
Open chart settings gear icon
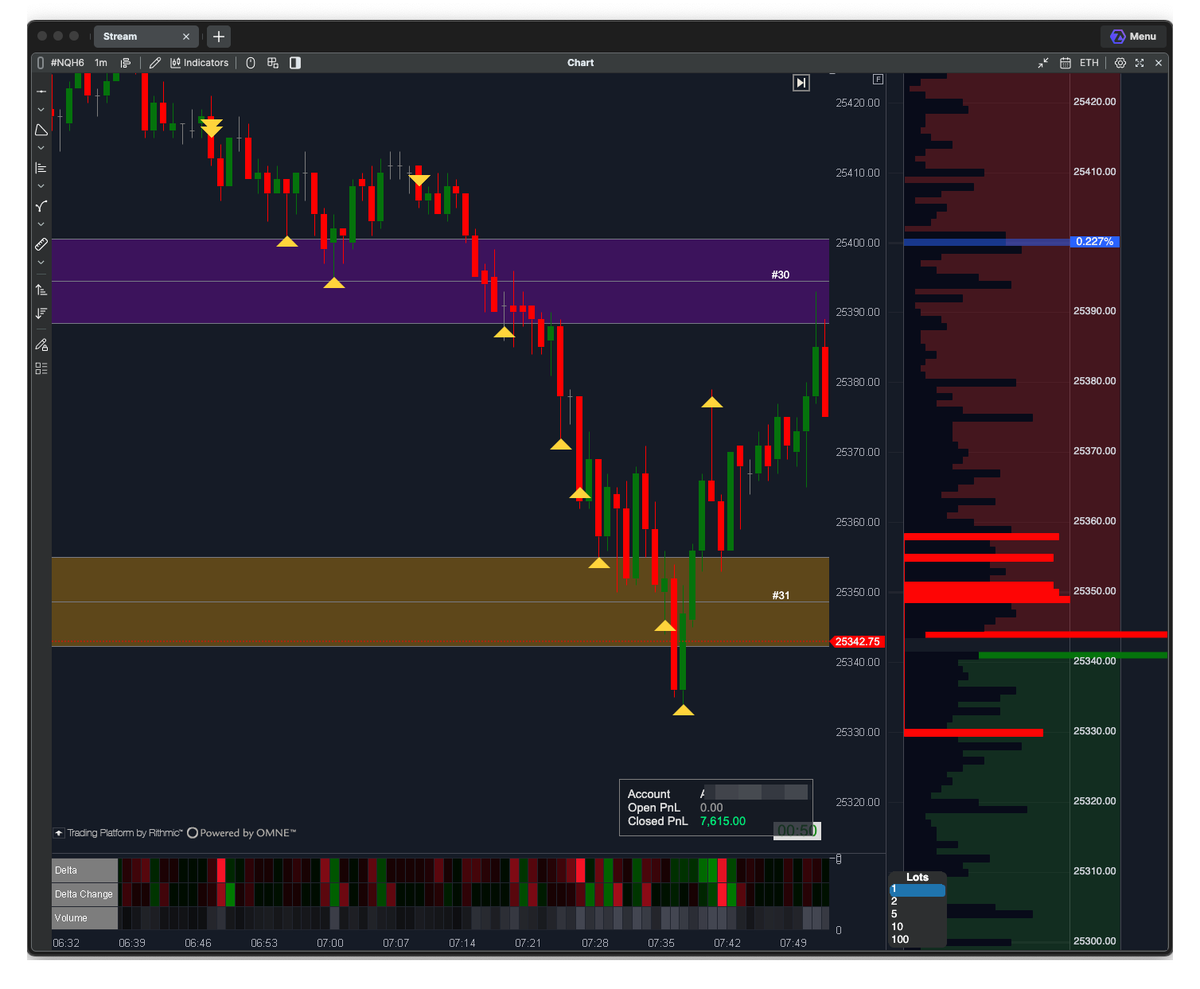pos(1120,62)
